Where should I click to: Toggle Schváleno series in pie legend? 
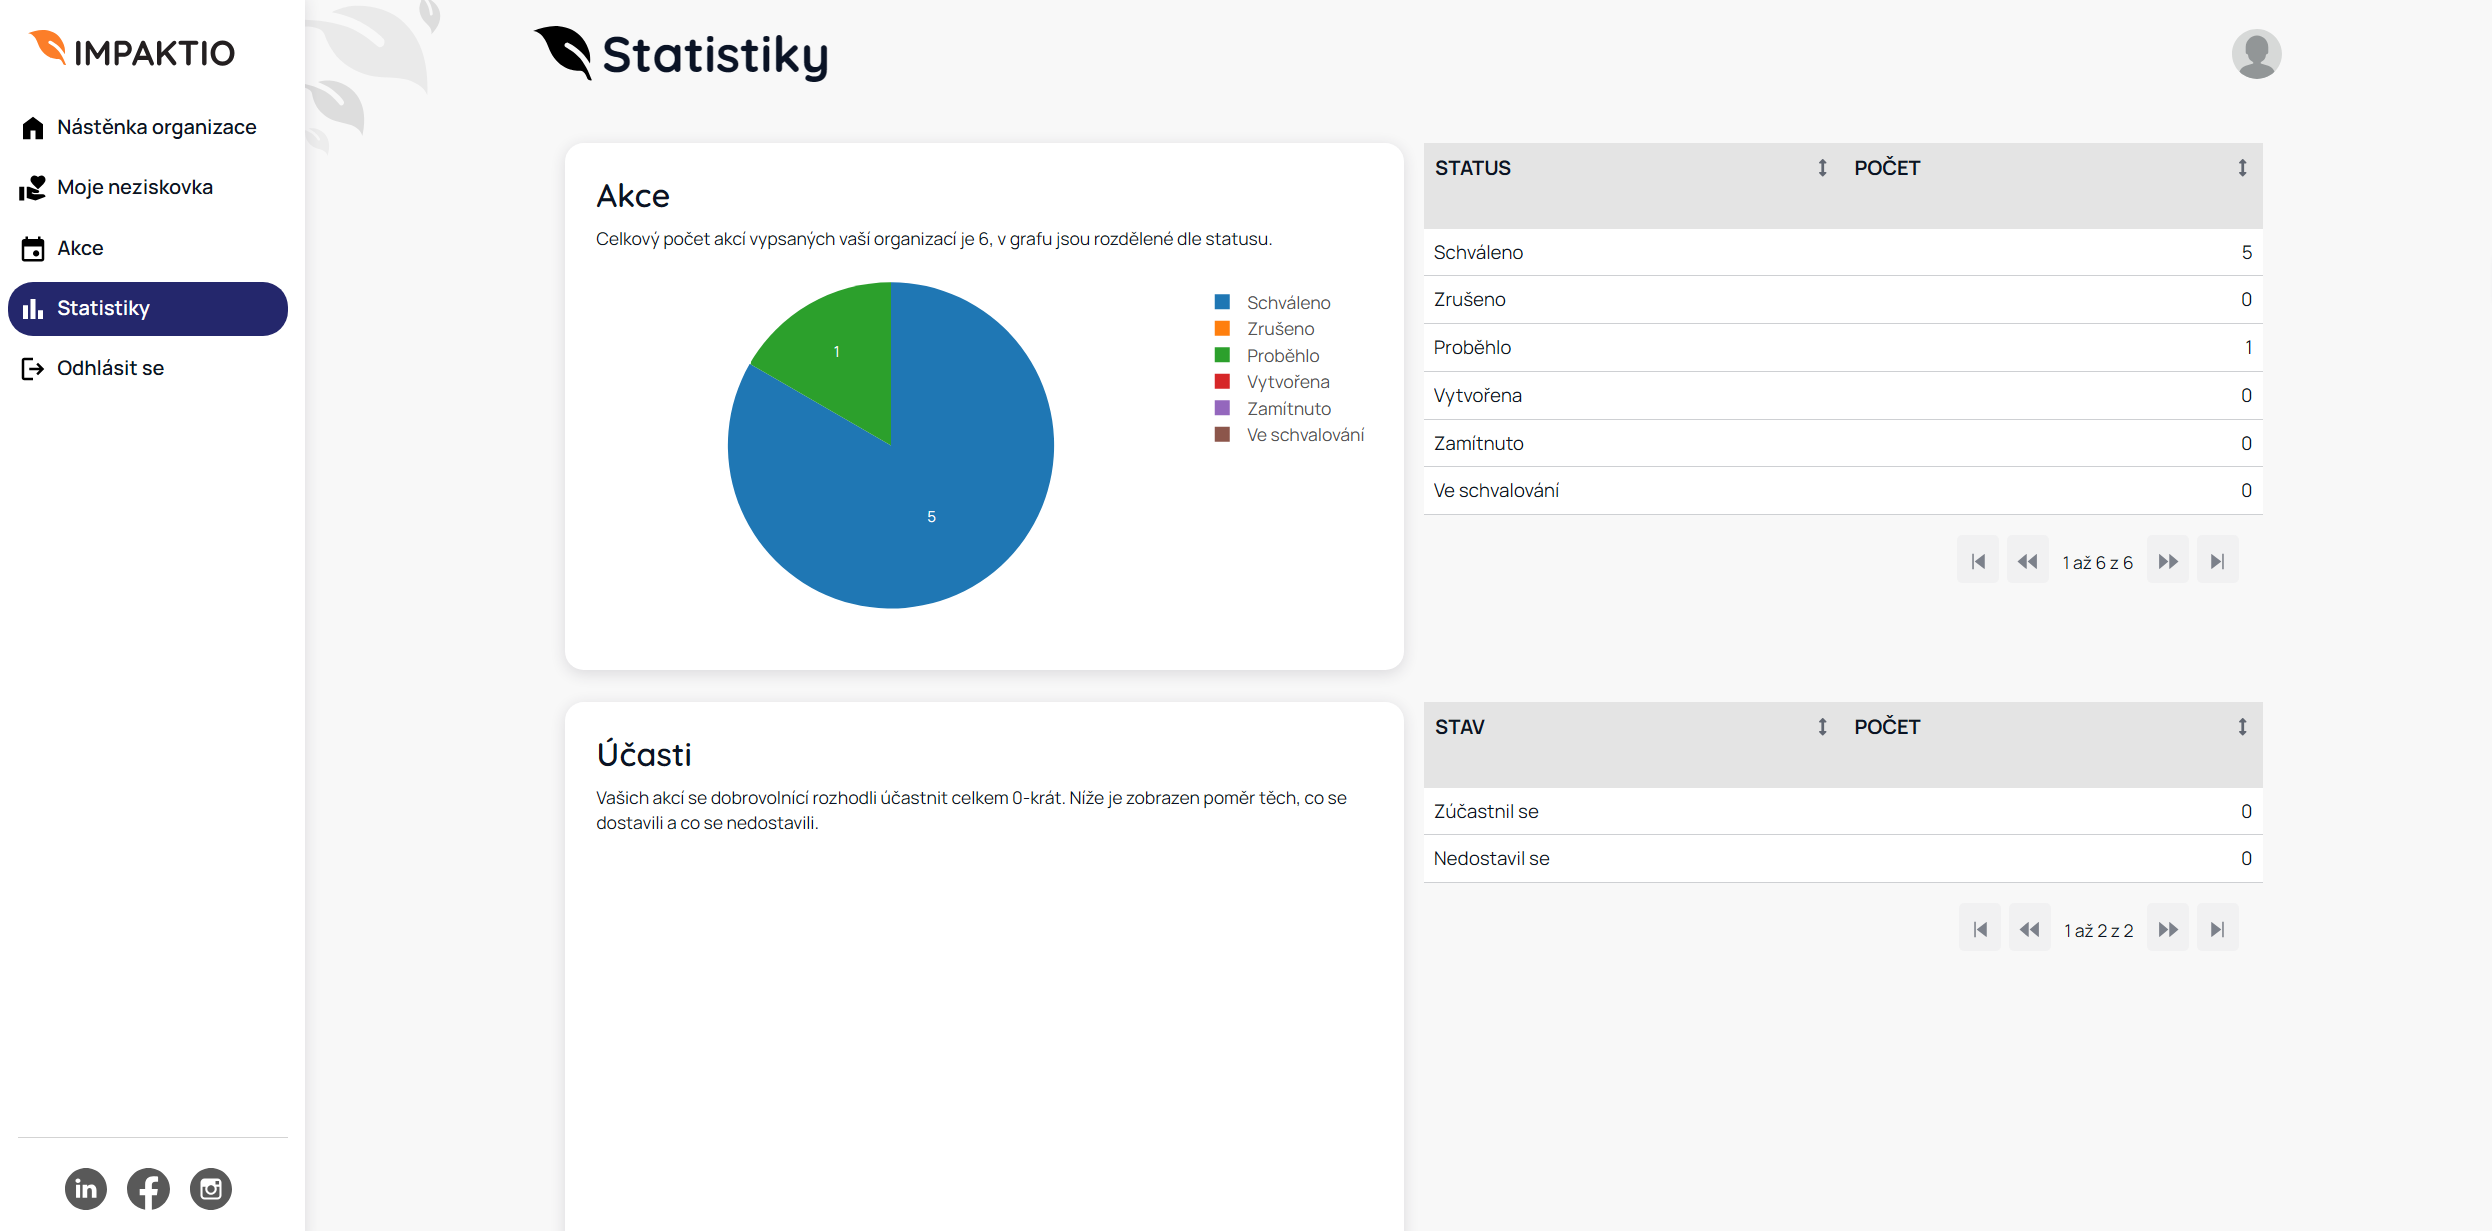tap(1288, 302)
